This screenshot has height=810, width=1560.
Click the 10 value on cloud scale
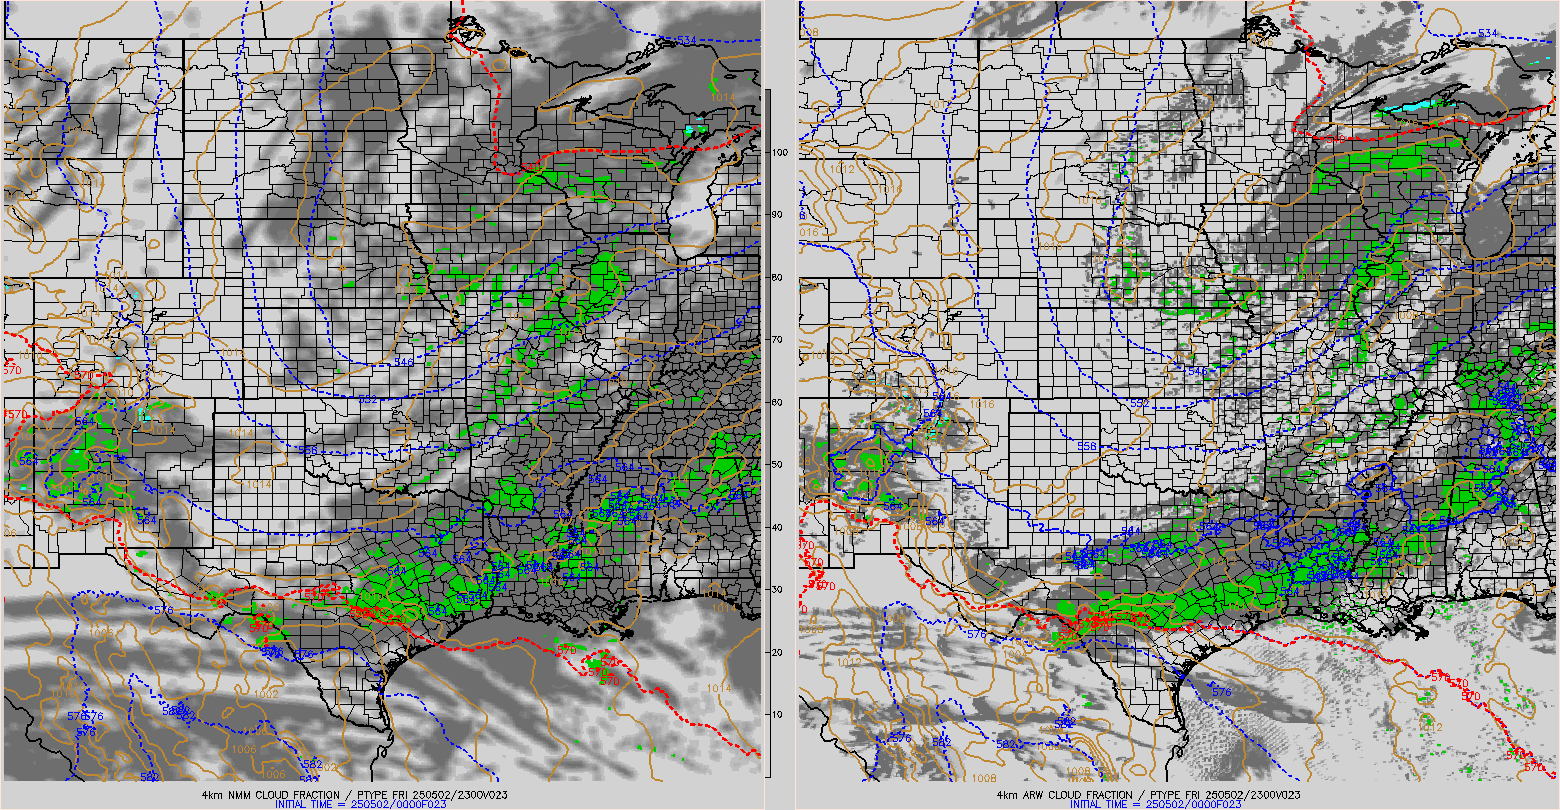tap(777, 715)
